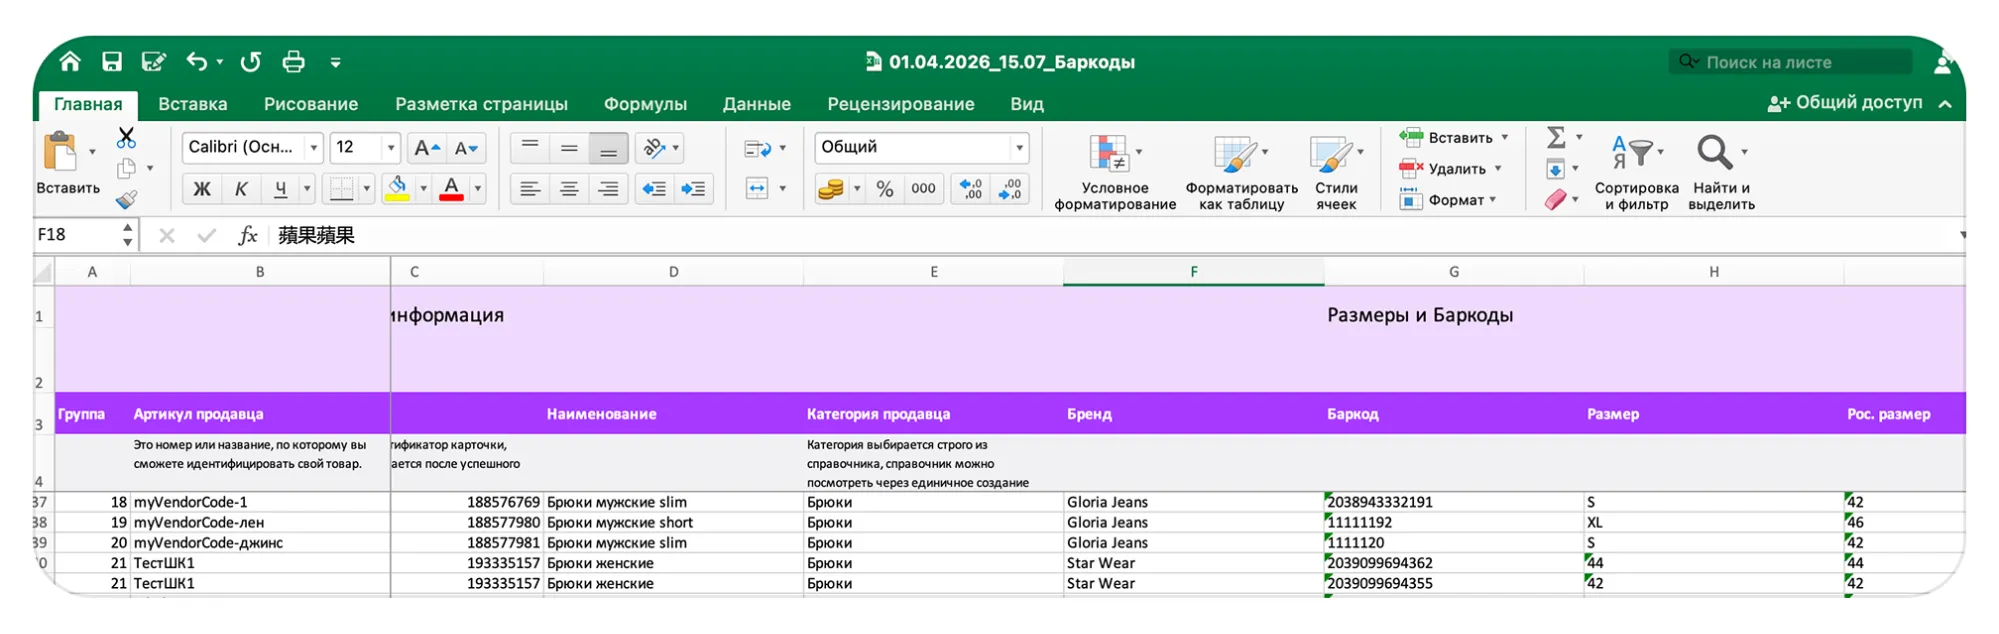Viewport: 1999px width, 634px height.
Task: Toggle bold formatting Ж
Action: click(202, 189)
